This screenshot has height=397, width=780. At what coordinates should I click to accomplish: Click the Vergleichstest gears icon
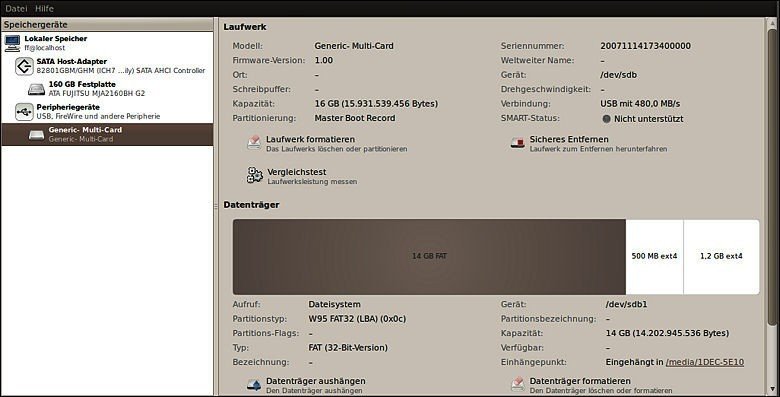click(x=255, y=176)
